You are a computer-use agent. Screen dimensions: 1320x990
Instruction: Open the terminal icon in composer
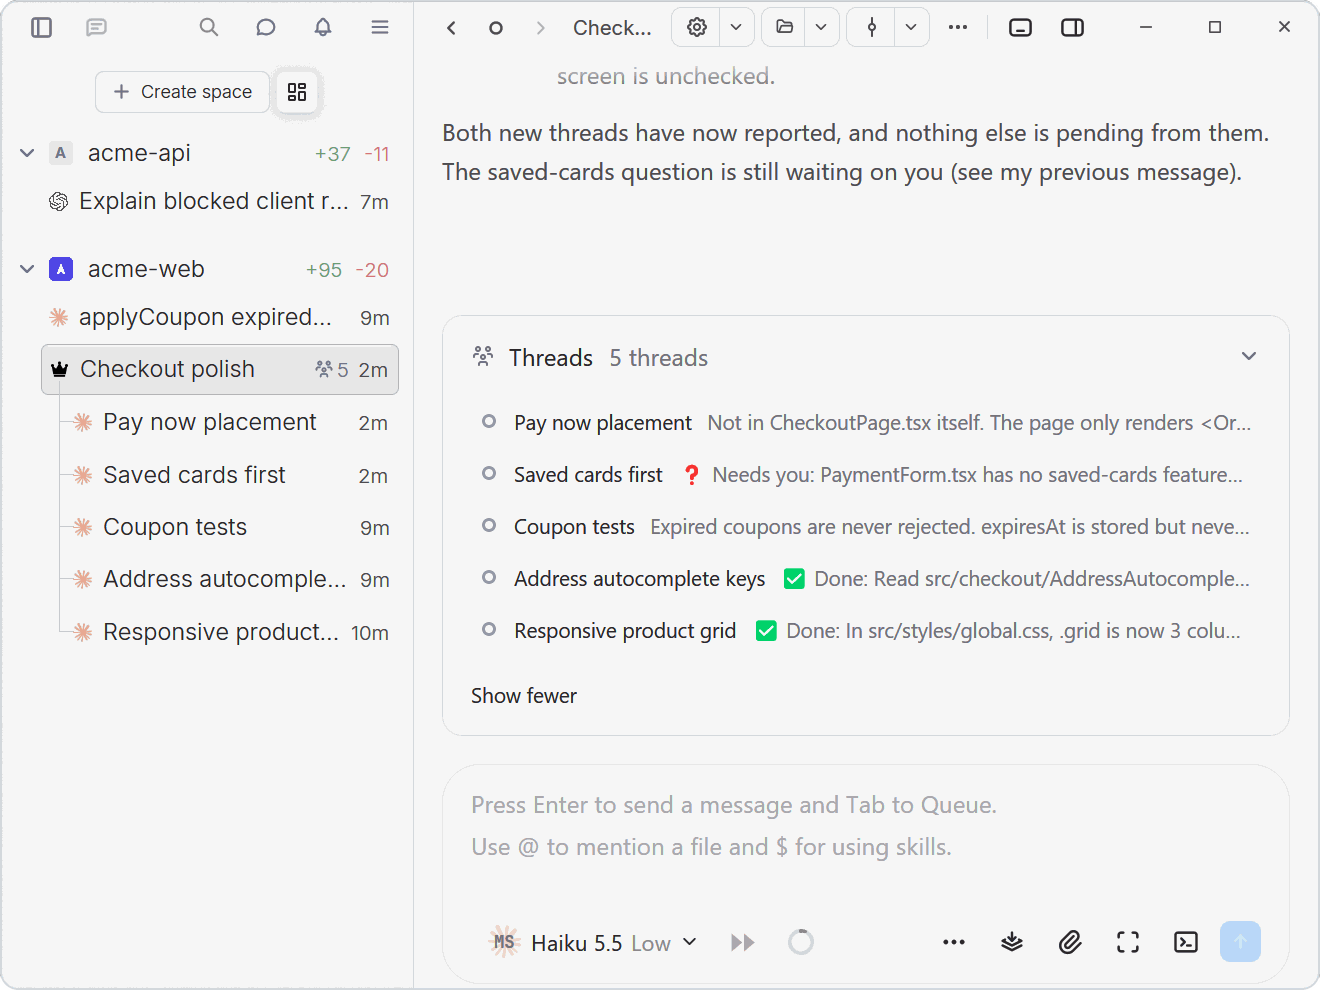point(1186,942)
